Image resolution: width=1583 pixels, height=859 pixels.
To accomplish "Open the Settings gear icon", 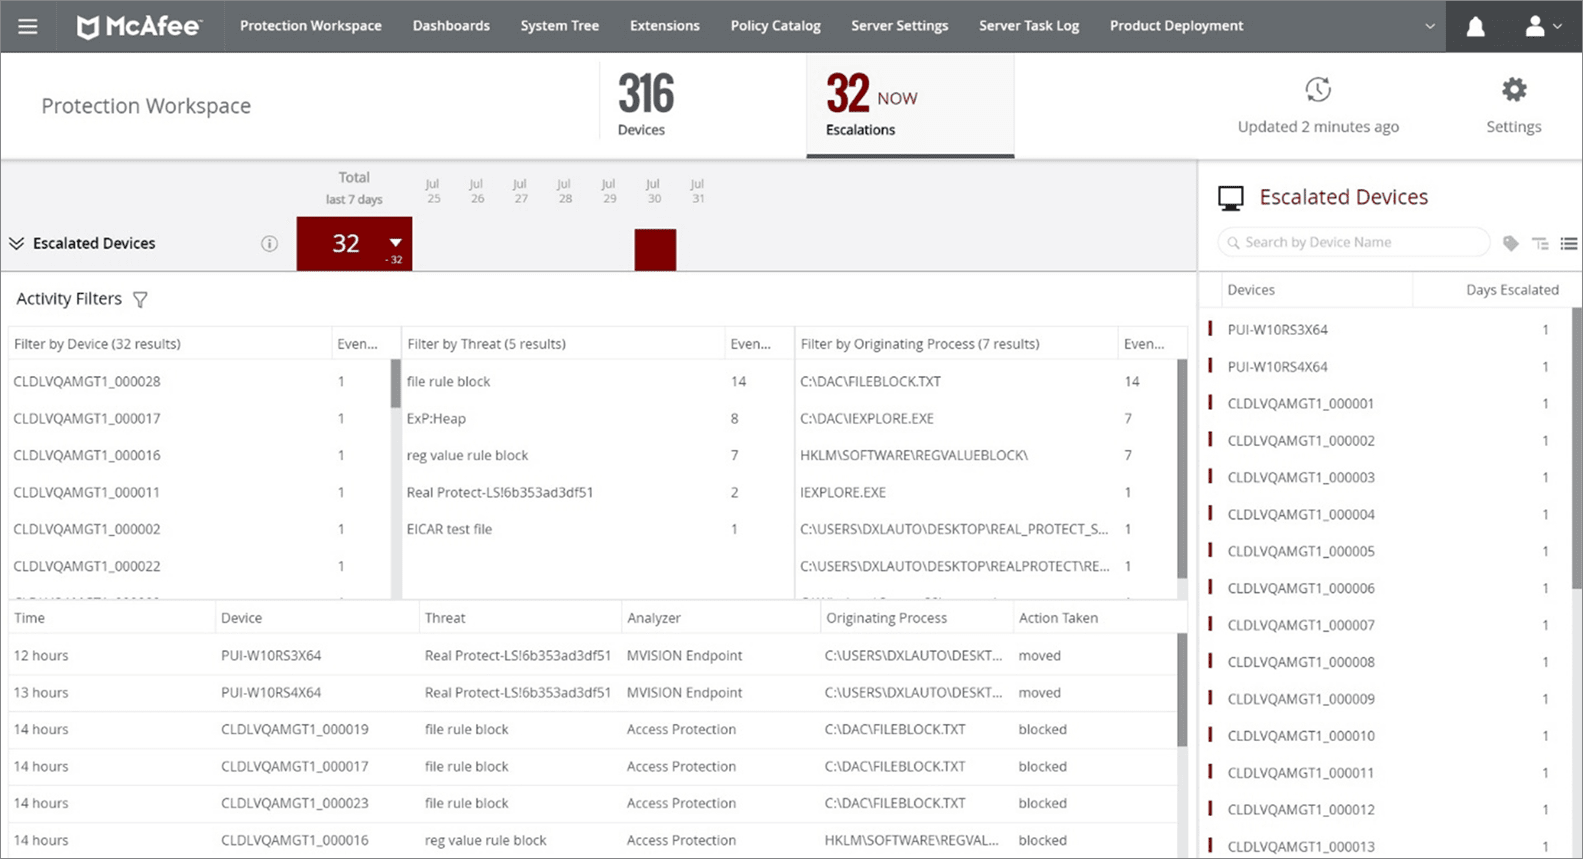I will tap(1514, 90).
